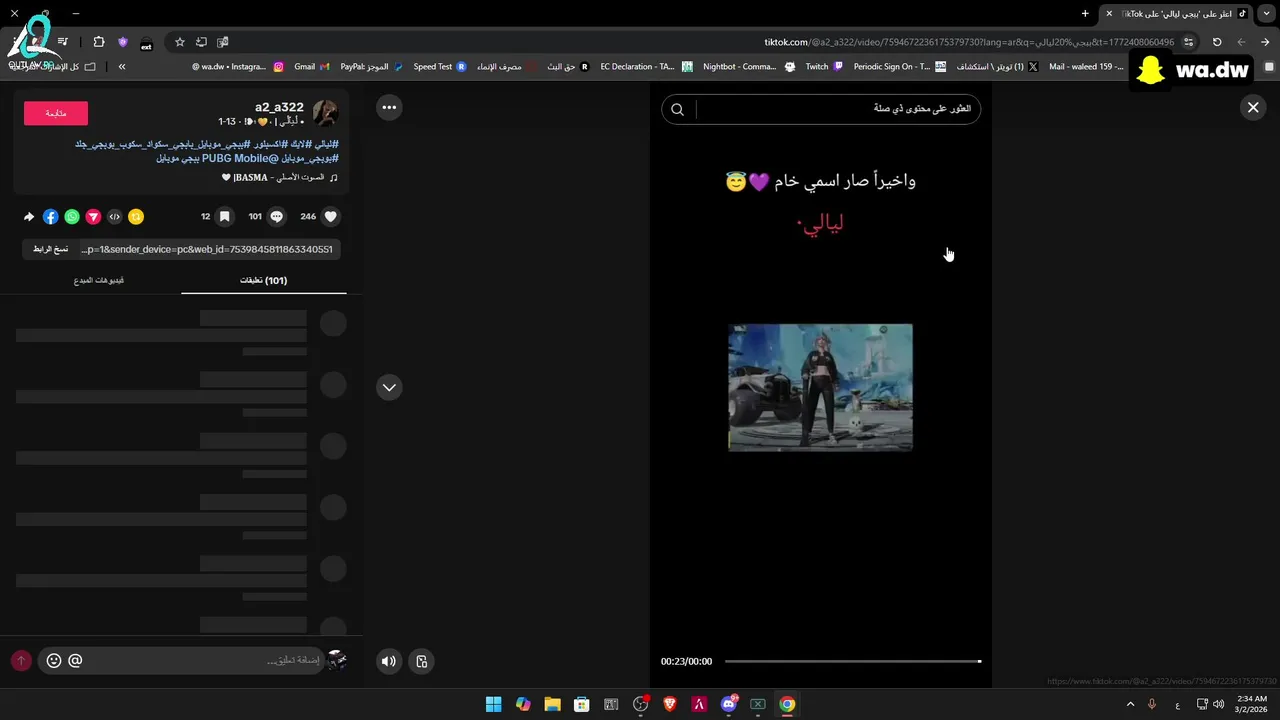The image size is (1280, 720).
Task: Expand hidden bookmarks with double chevron
Action: 122,67
